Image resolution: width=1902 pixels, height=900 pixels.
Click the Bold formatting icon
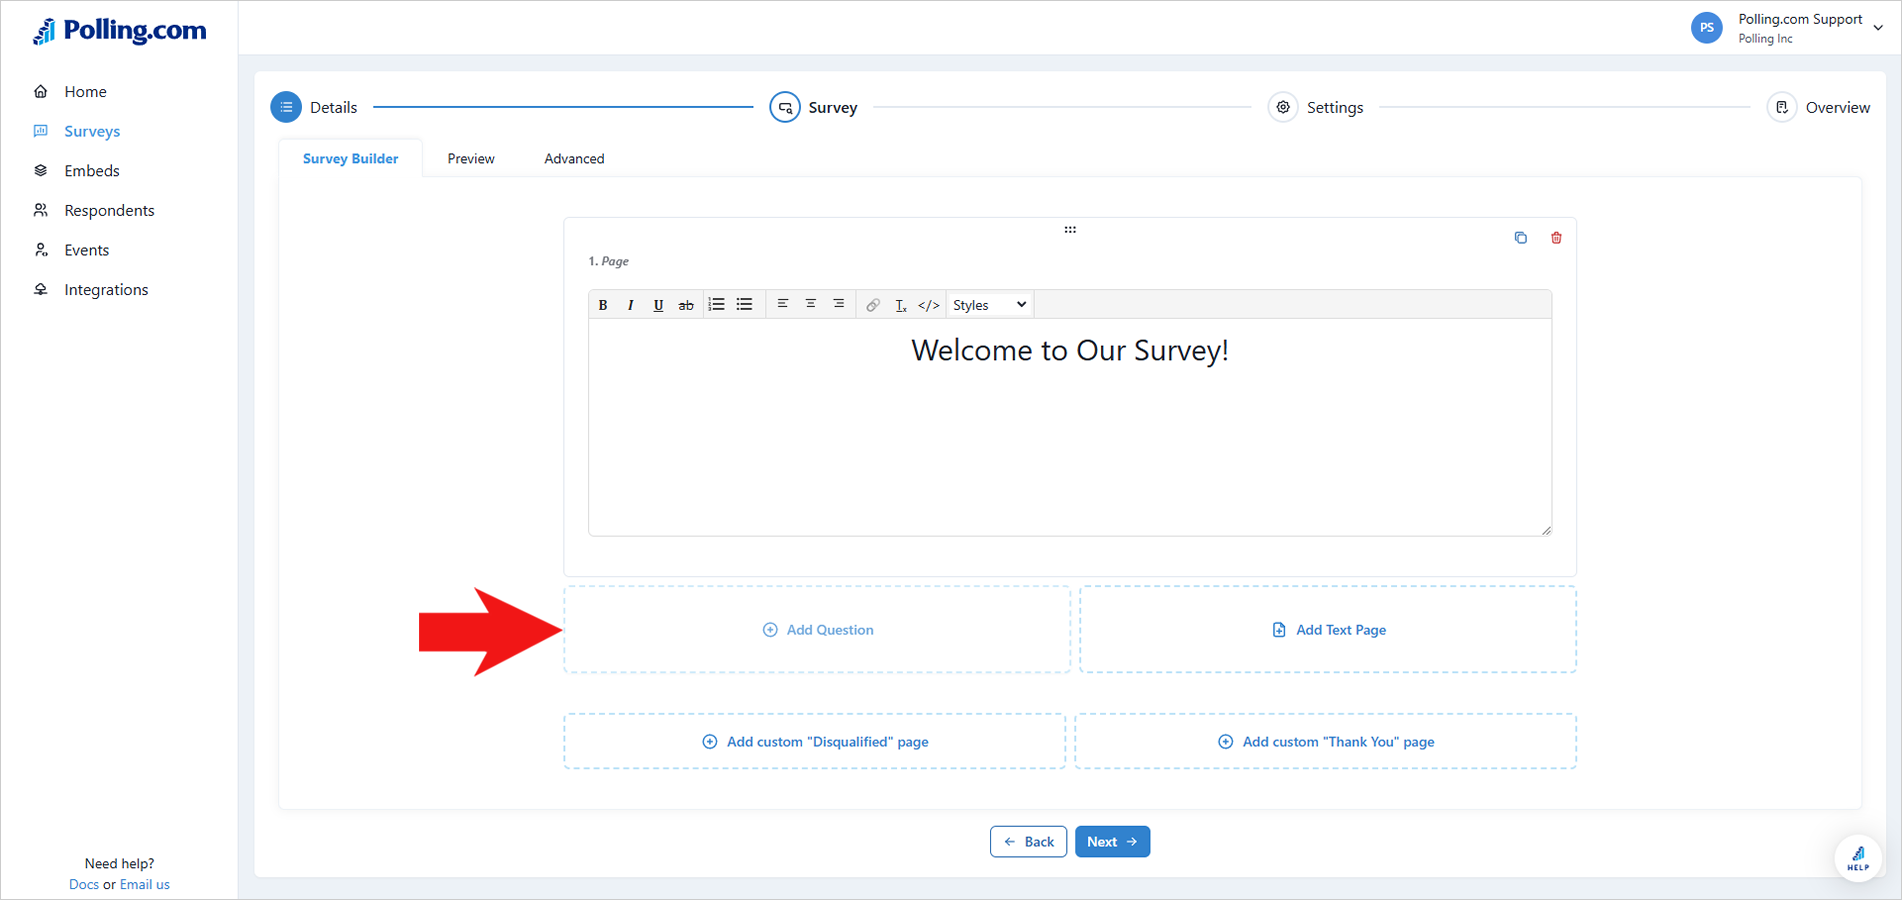coord(603,305)
